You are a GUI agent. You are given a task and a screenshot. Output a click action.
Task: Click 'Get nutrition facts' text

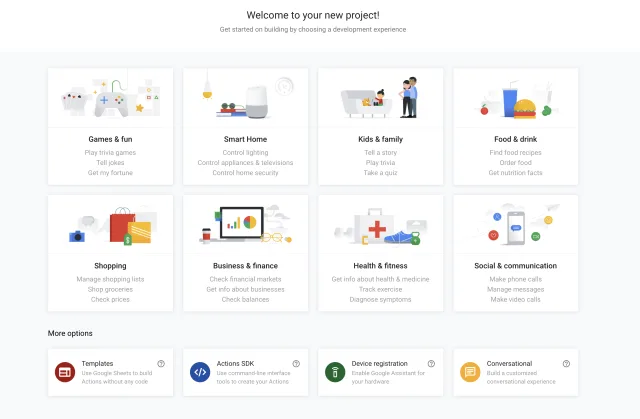516,173
